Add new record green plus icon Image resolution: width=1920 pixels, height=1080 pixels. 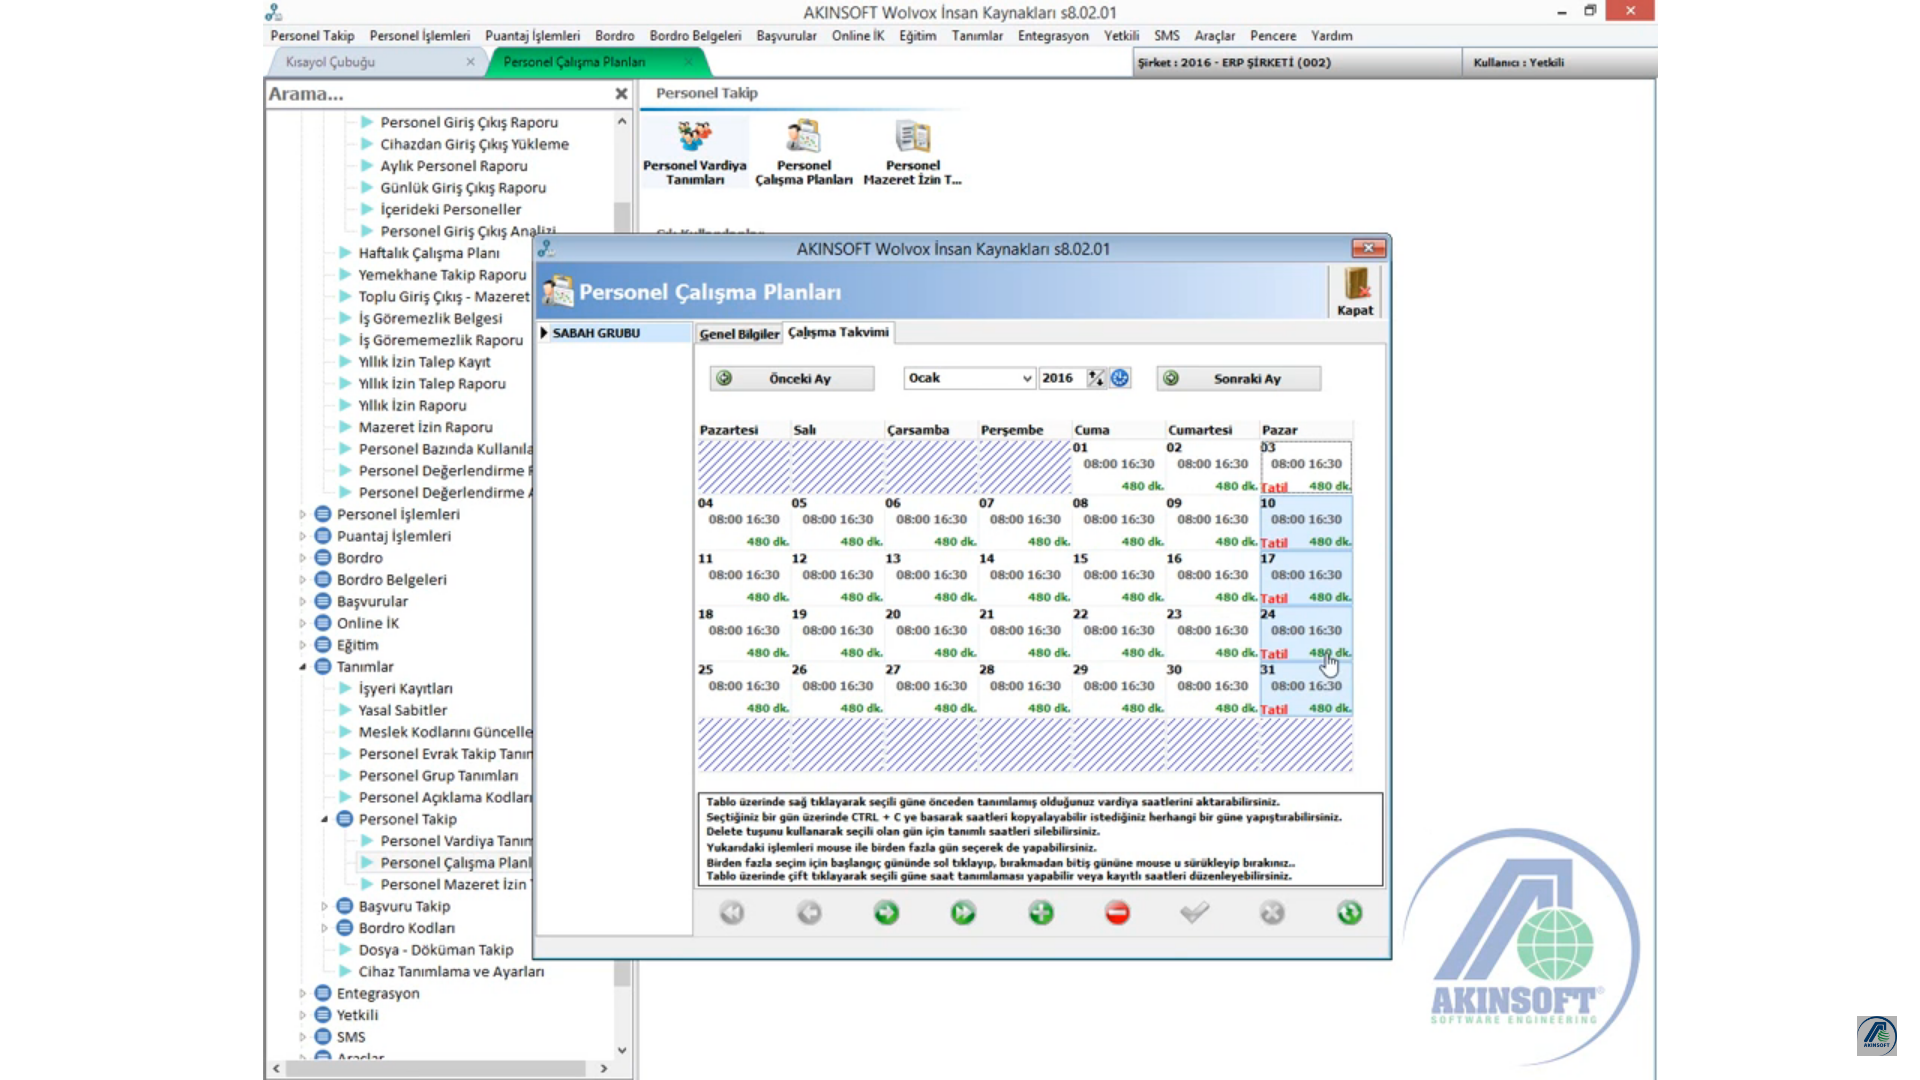click(1041, 912)
